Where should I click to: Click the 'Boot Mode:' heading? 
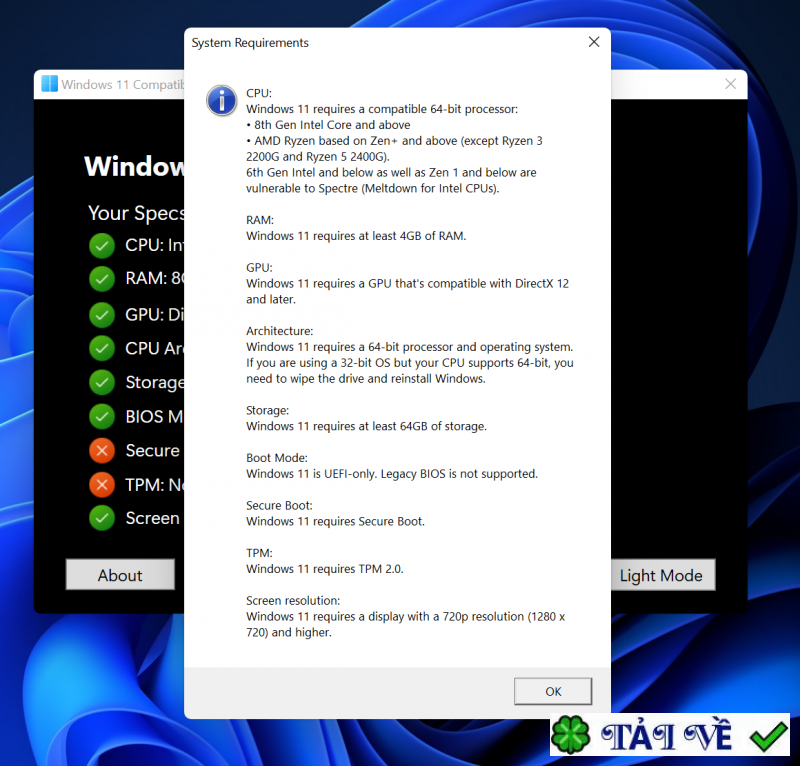pos(277,458)
